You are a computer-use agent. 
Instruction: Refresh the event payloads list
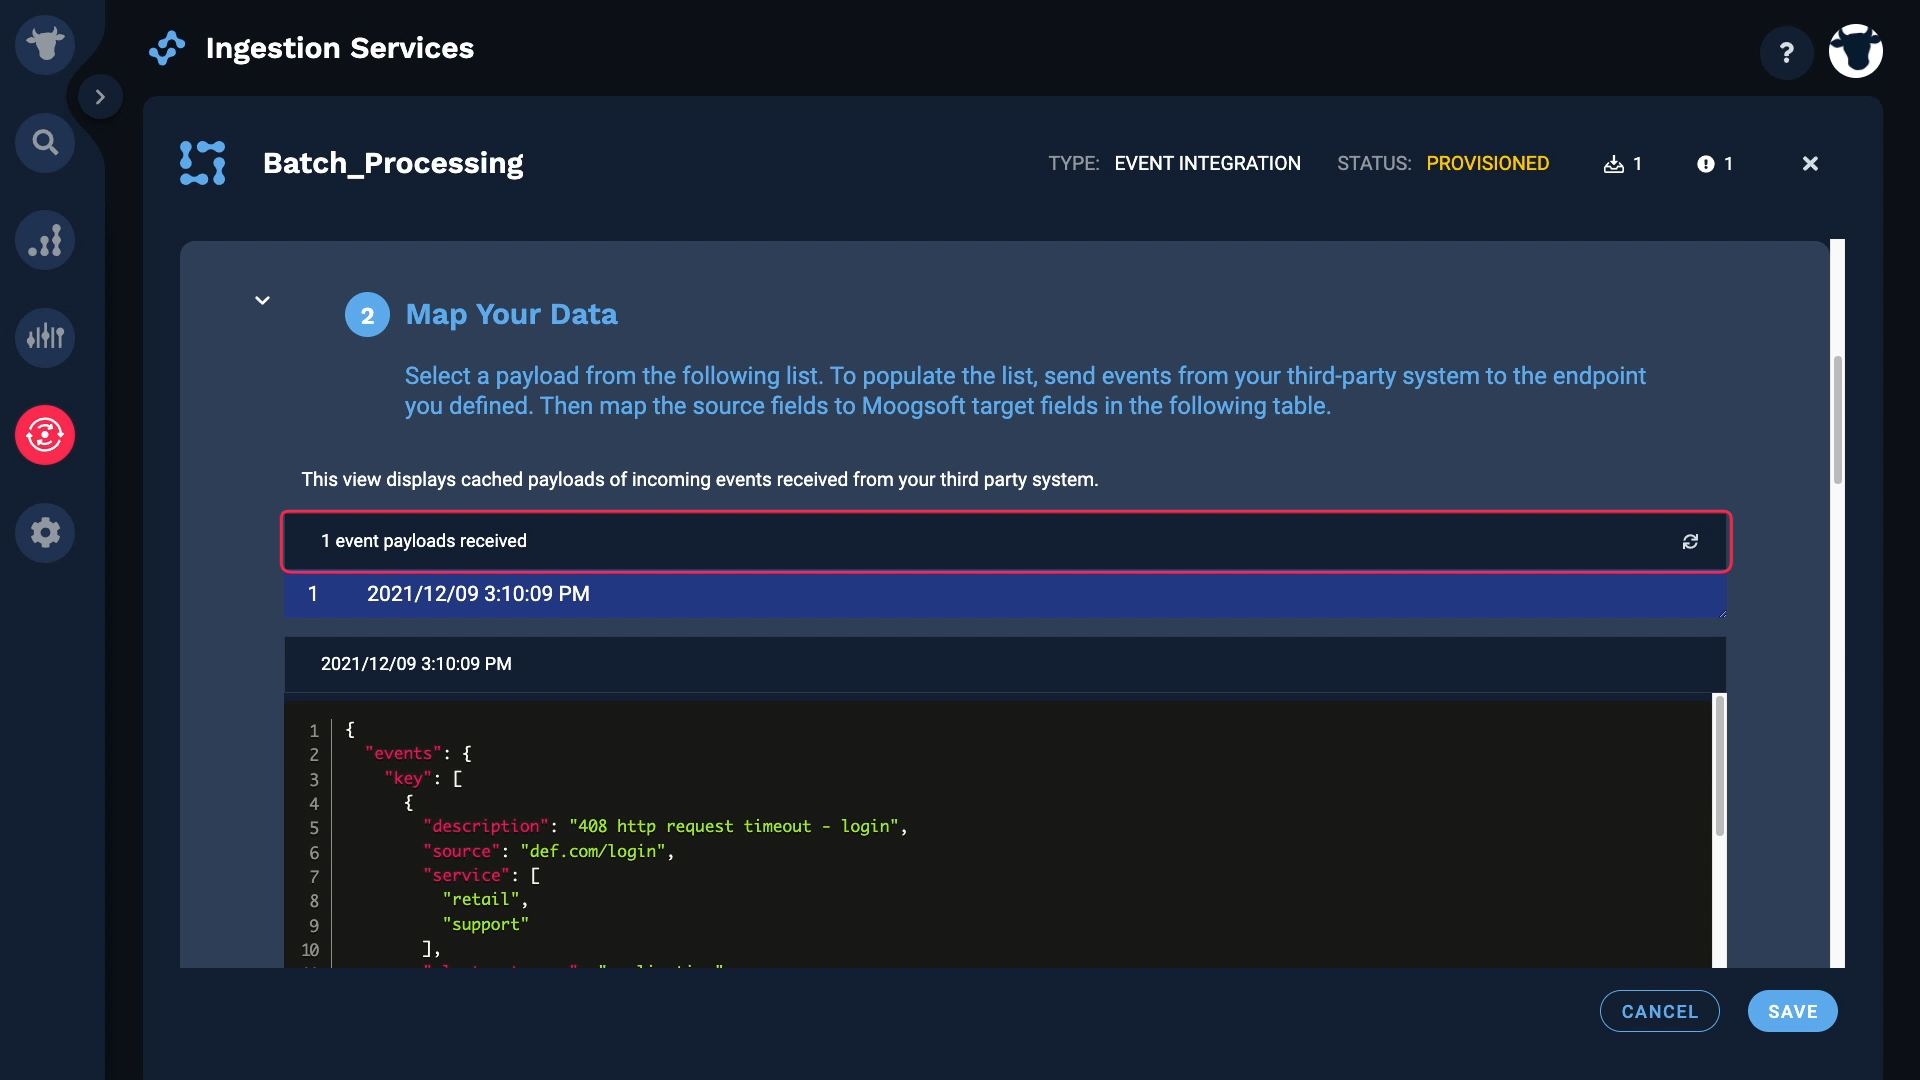point(1690,541)
